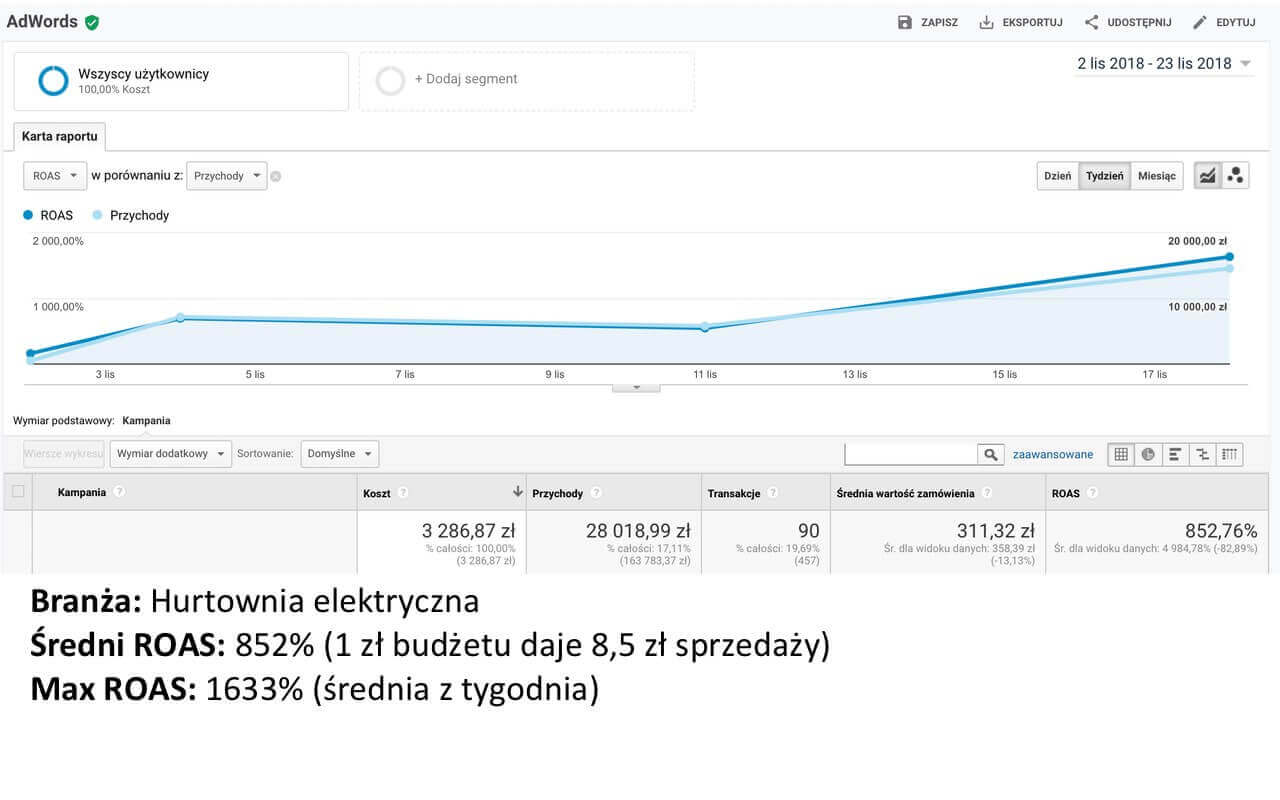
Task: Open the date range picker
Action: [x=1163, y=64]
